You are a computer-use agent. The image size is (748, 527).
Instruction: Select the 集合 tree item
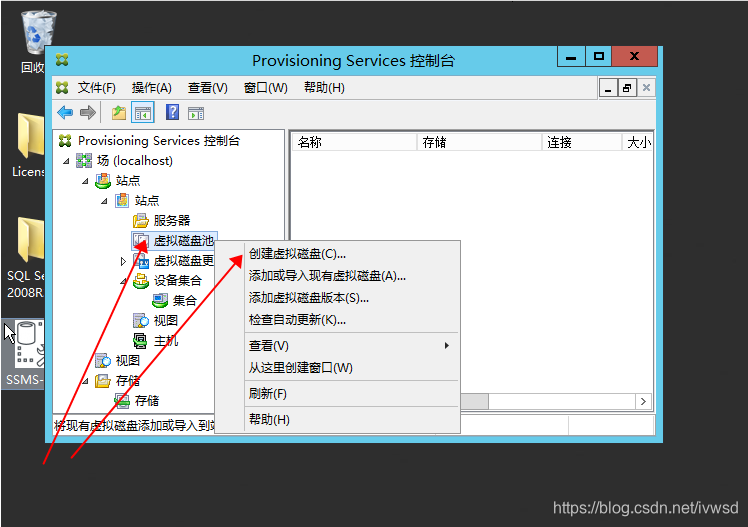pyautogui.click(x=184, y=300)
